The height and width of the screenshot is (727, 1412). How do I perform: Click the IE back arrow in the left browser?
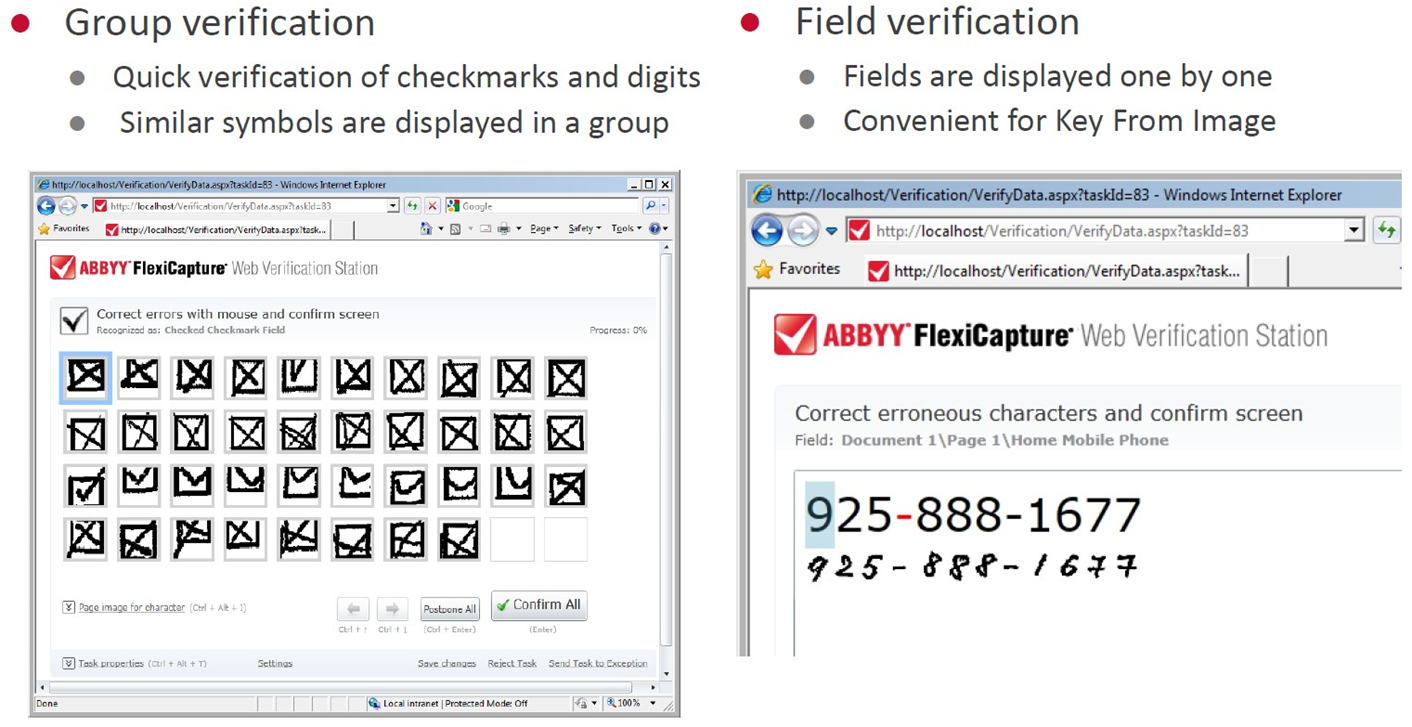pyautogui.click(x=46, y=206)
